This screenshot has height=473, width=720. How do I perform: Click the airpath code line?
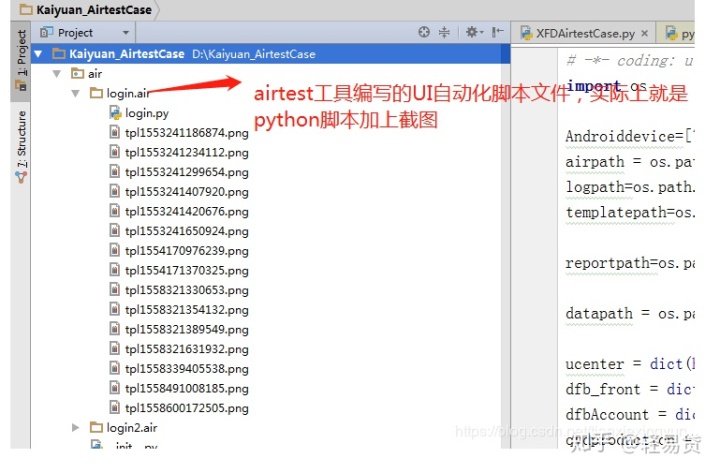[630, 162]
